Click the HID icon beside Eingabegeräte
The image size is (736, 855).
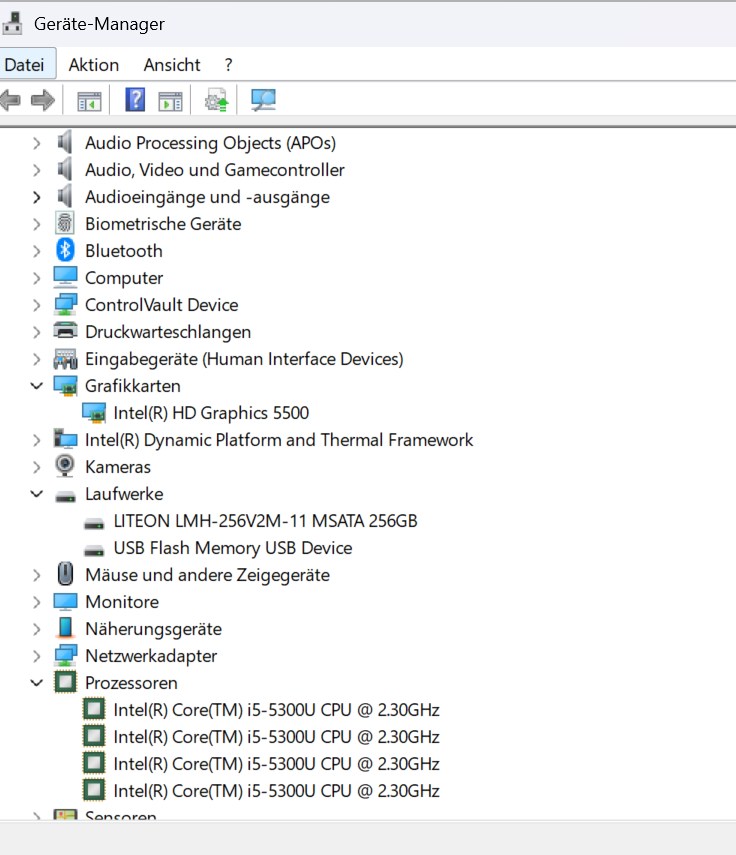click(65, 359)
